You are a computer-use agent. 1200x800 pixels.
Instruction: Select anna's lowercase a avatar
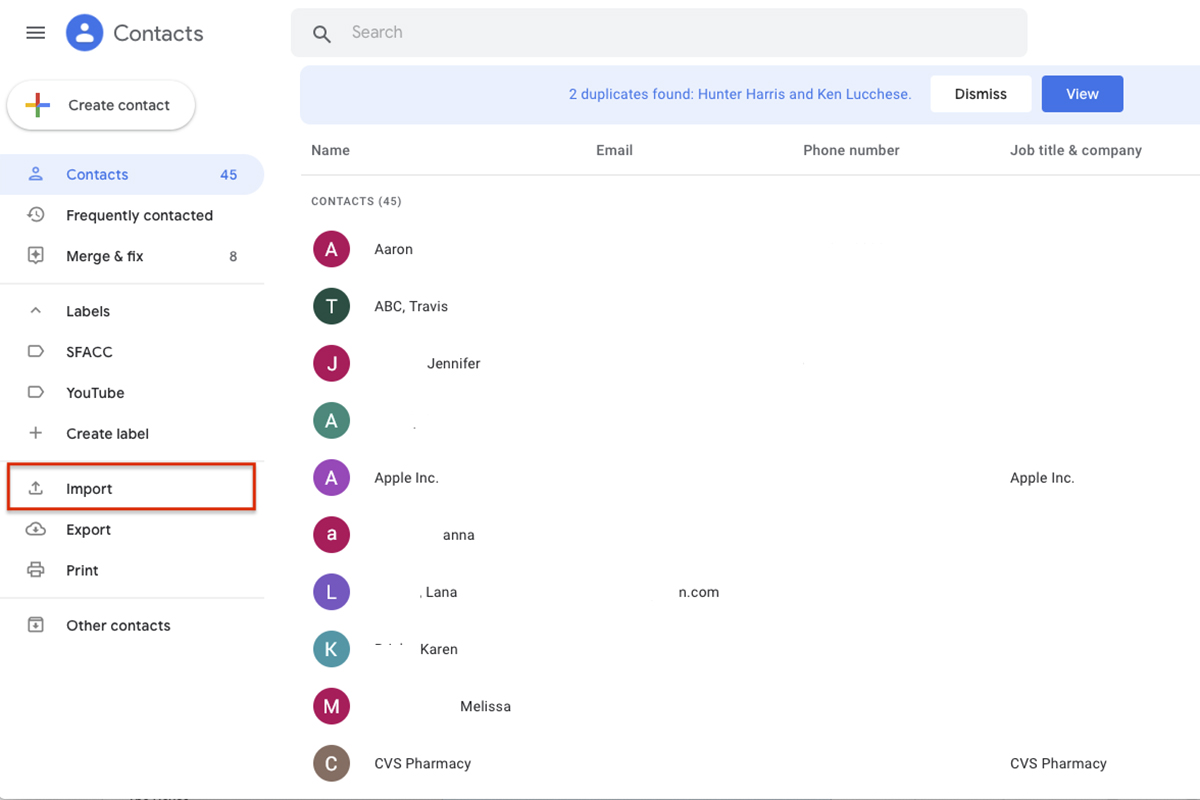331,535
